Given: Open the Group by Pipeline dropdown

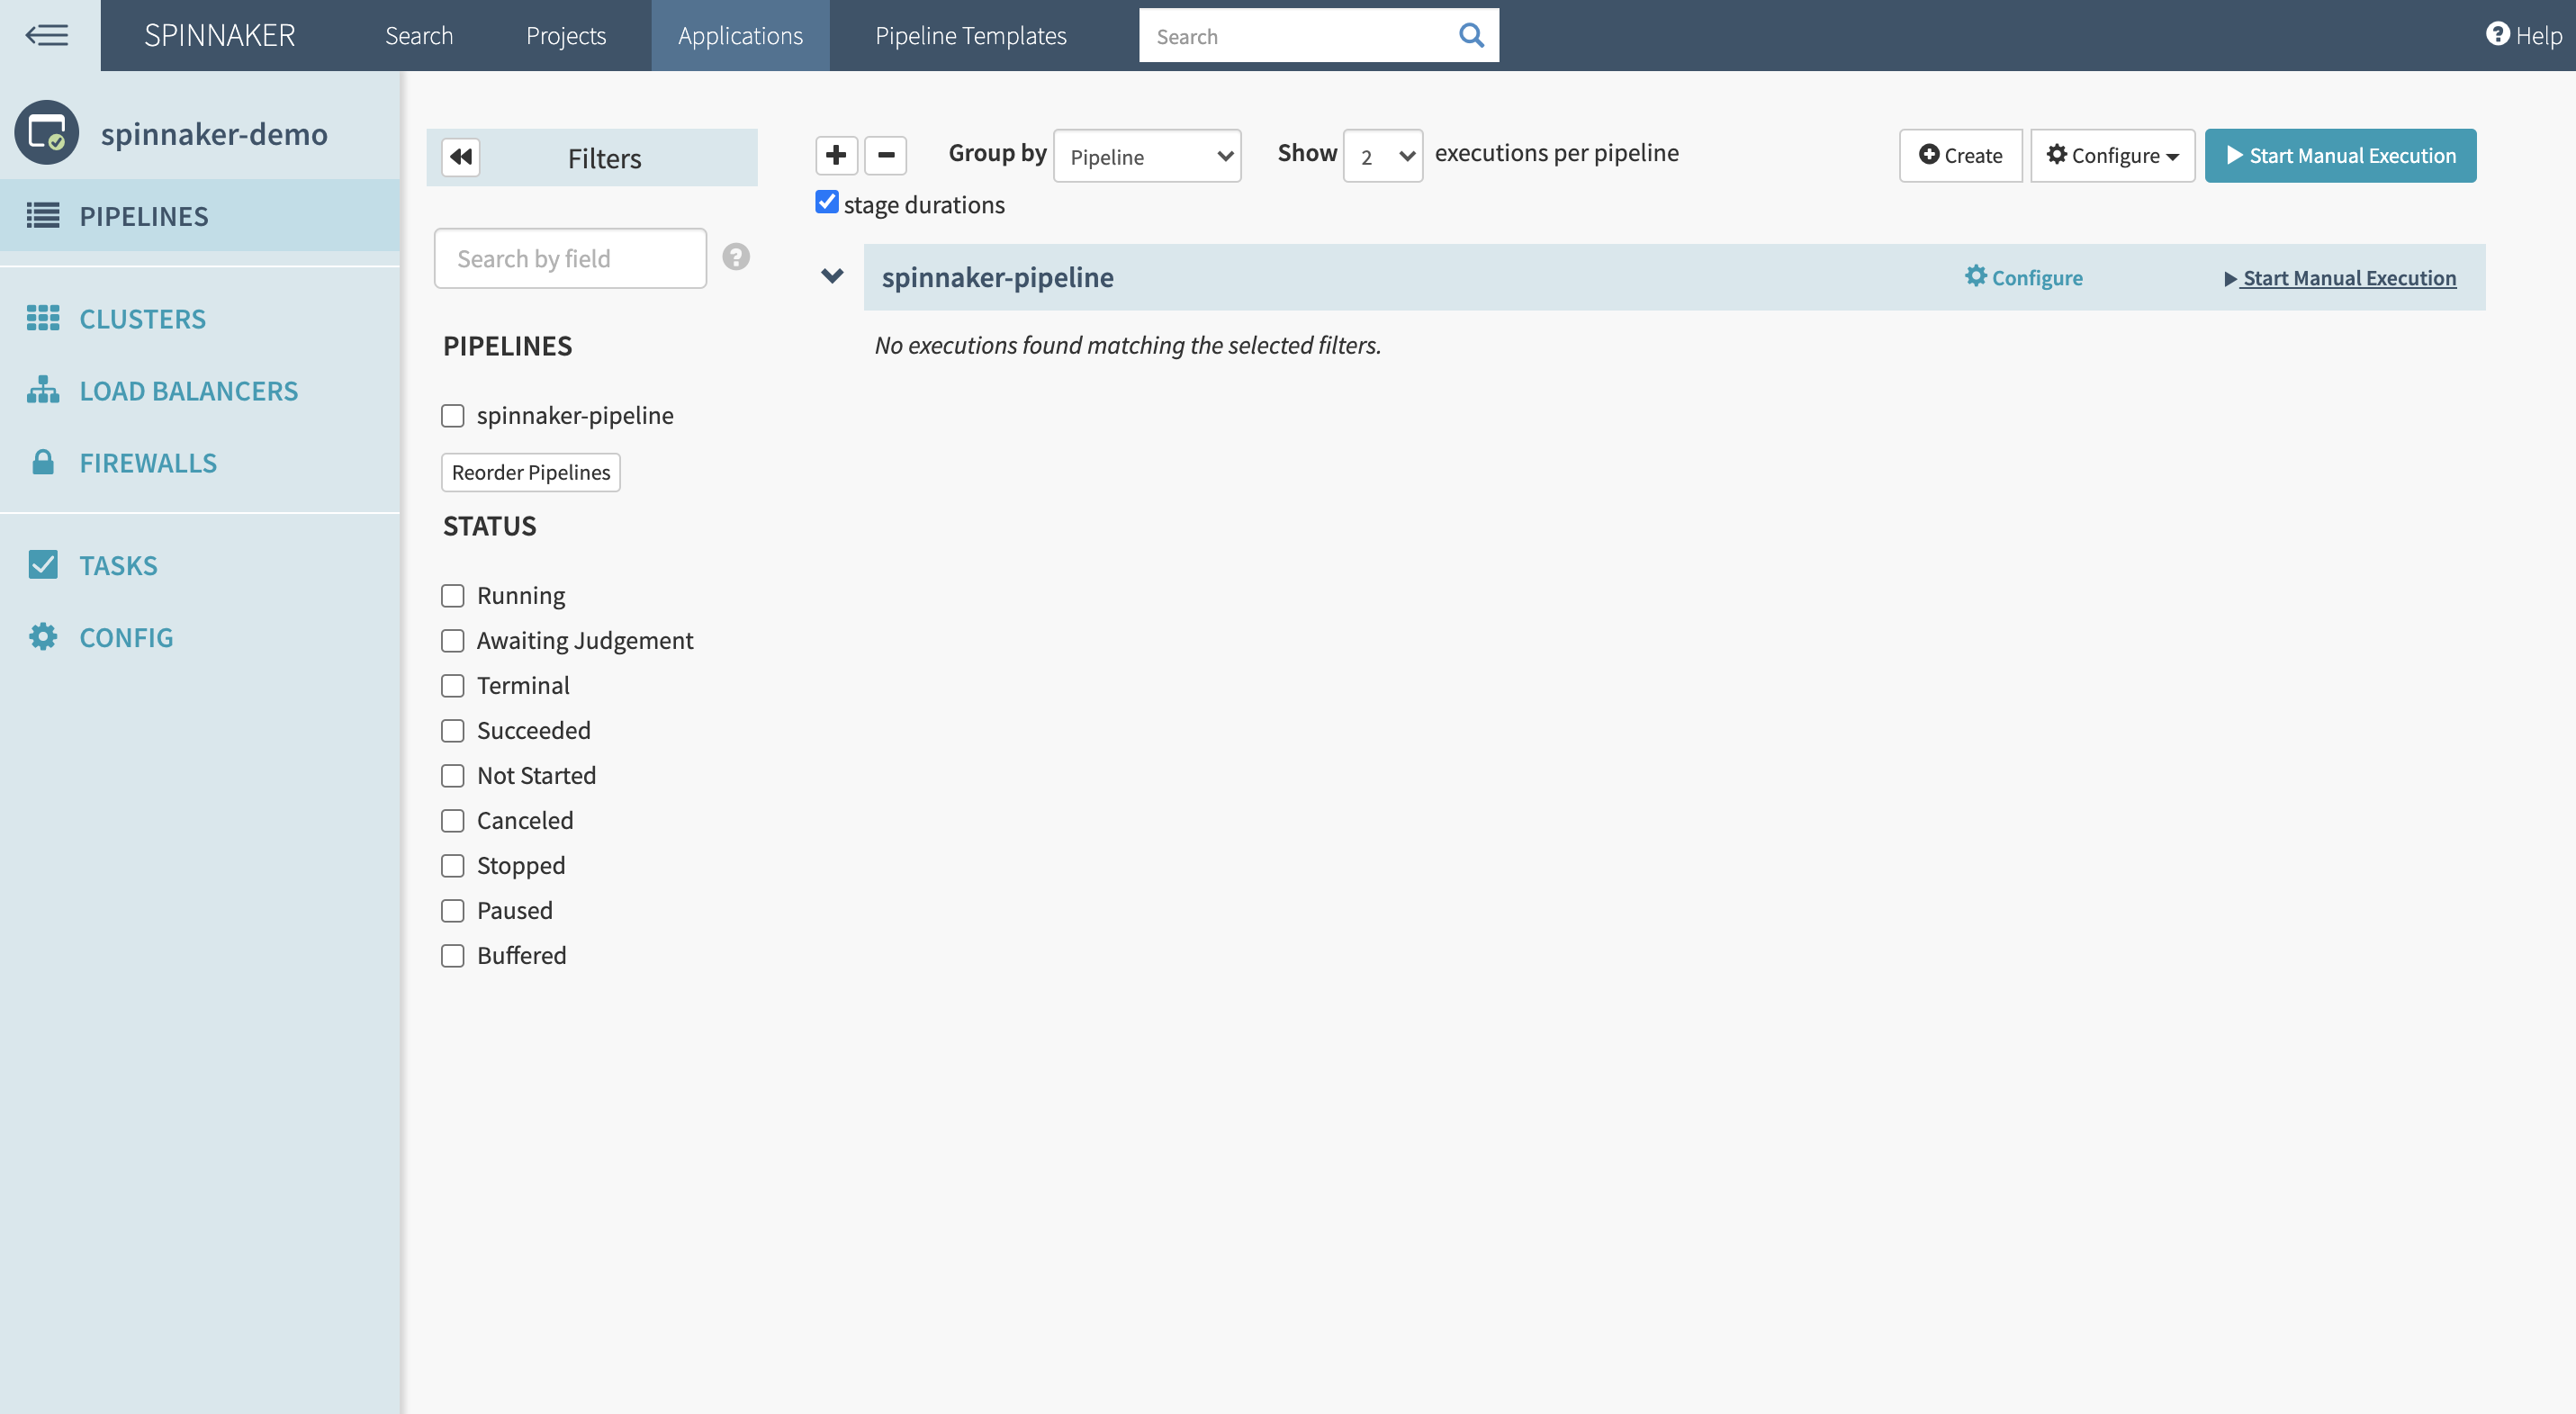Looking at the screenshot, I should pyautogui.click(x=1147, y=157).
